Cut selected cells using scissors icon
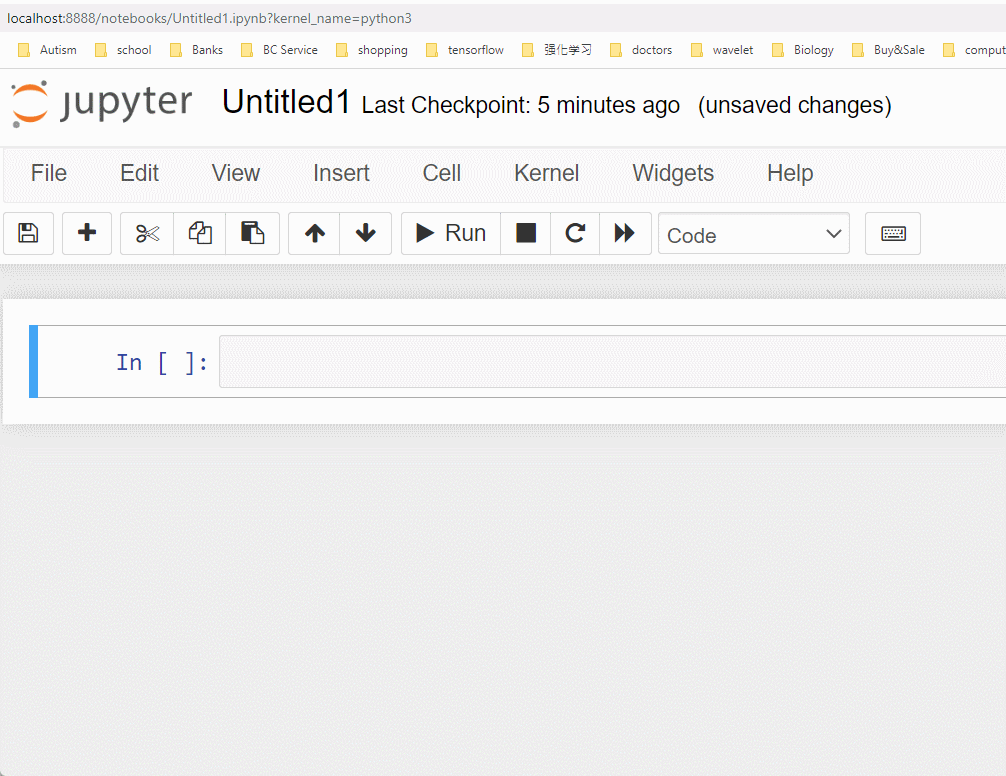Screen dimensions: 1006x776 click(x=147, y=233)
